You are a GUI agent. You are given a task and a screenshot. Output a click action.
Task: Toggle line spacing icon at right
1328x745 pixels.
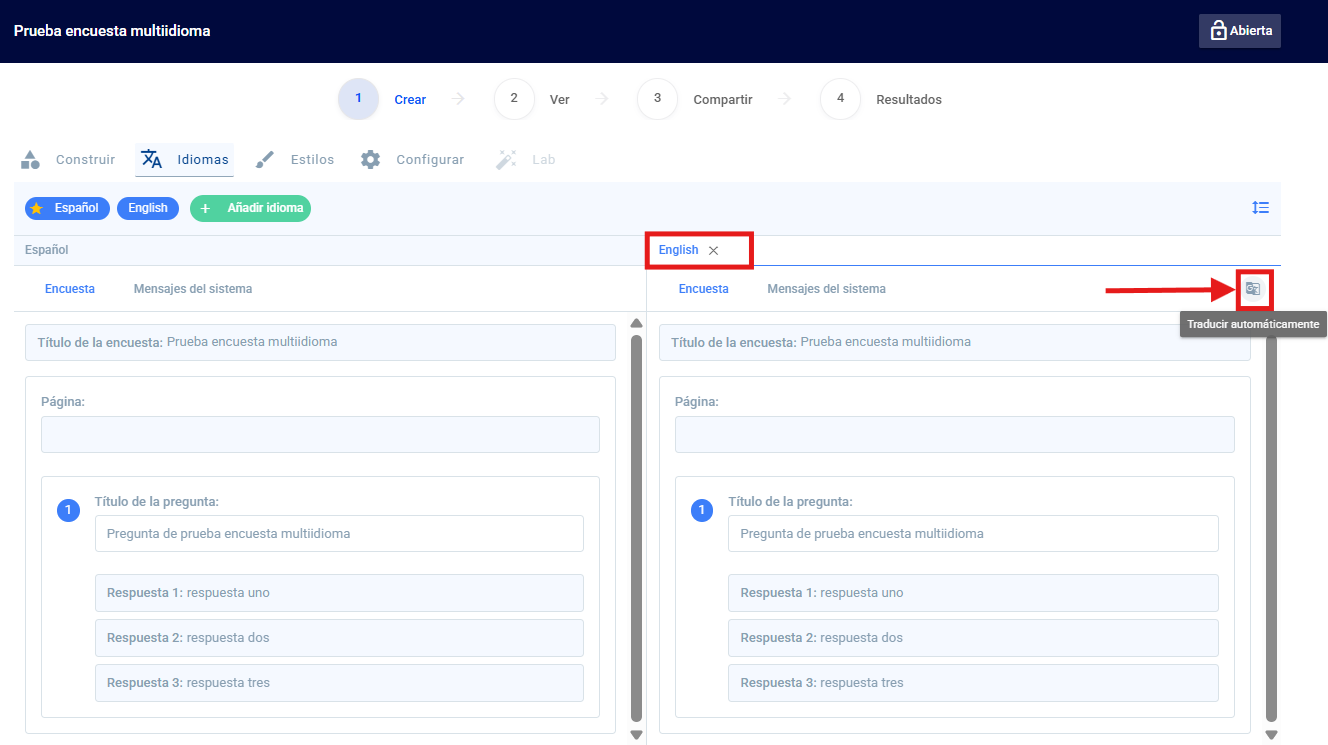point(1260,208)
